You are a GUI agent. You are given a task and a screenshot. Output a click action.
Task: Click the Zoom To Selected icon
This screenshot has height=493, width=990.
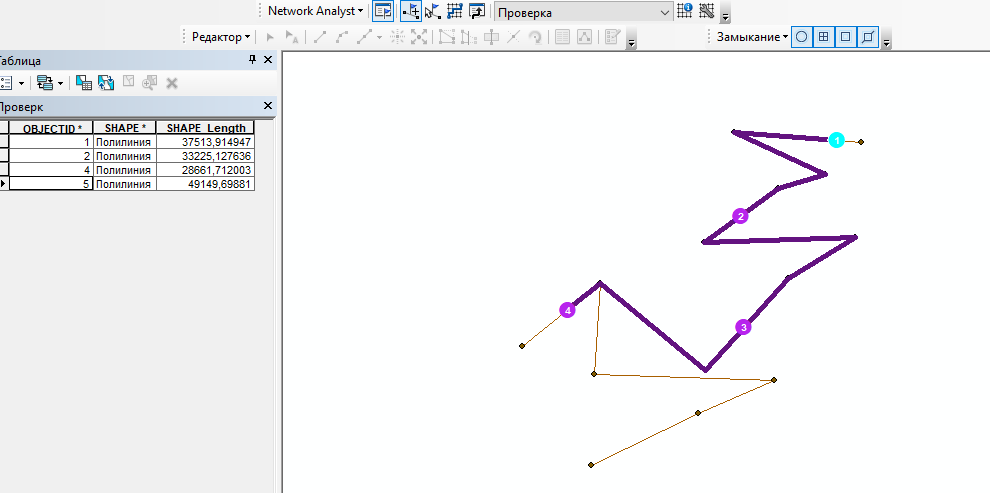150,82
